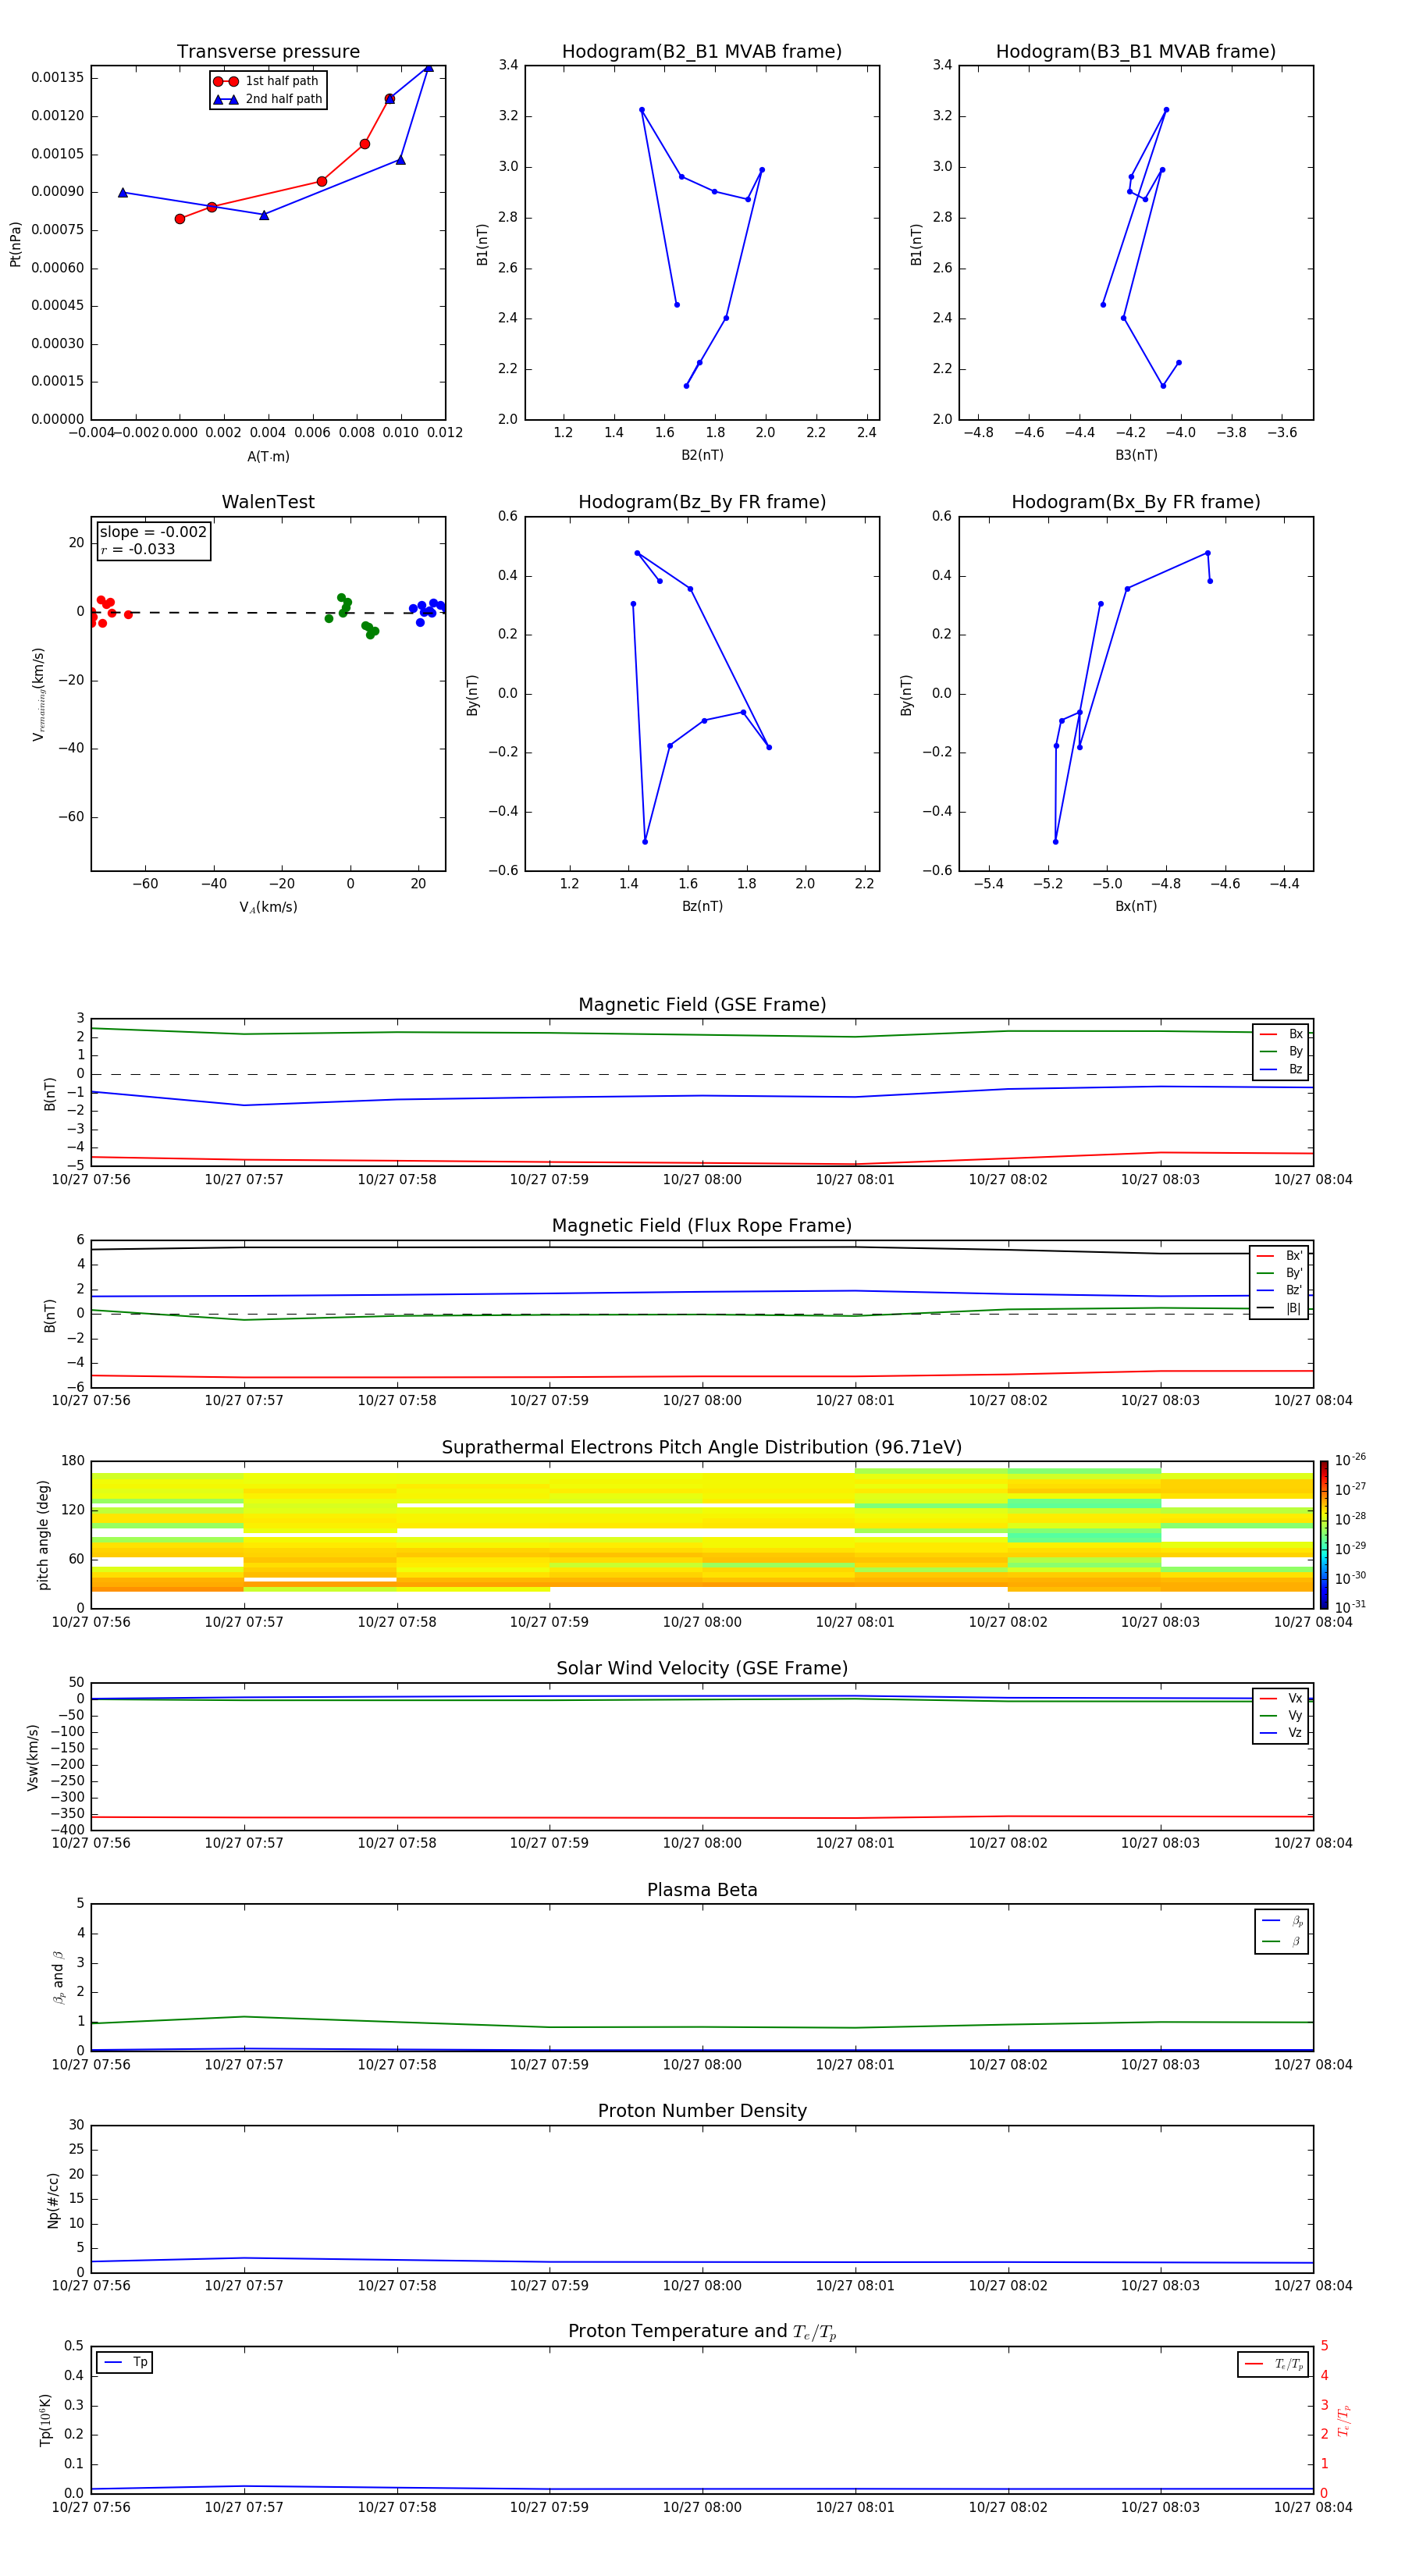Click the '0.00135' tick on the transverse pressure axis
This screenshot has height=2576, width=1405.
[58, 78]
